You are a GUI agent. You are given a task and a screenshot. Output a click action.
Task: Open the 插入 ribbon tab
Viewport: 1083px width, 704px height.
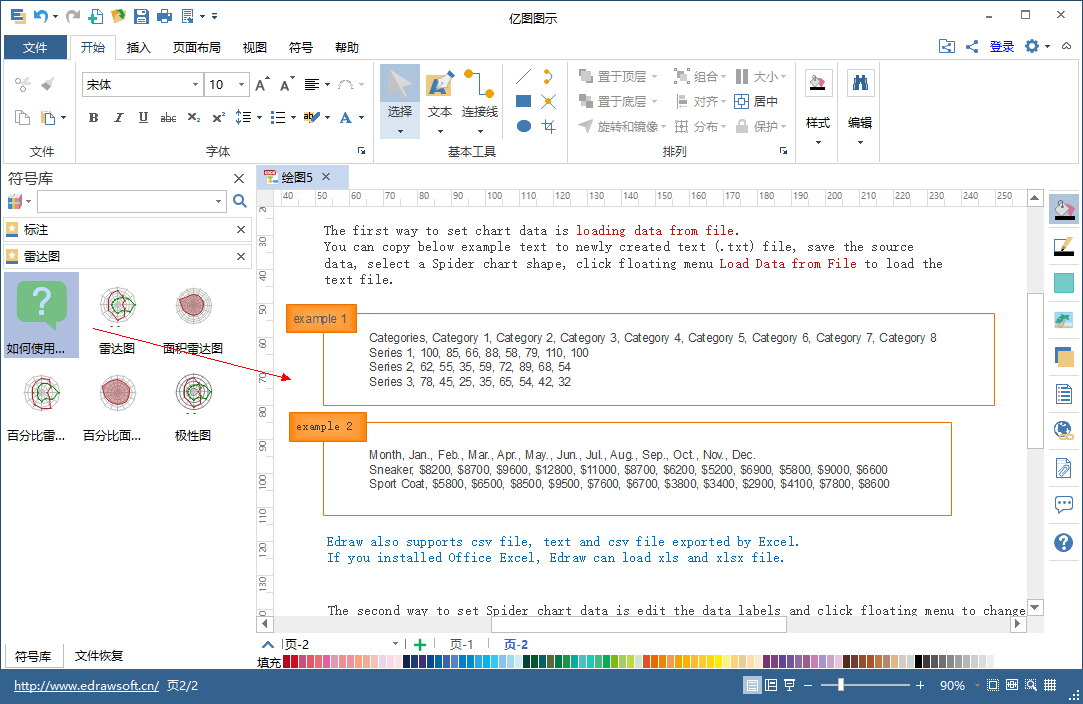(x=139, y=47)
